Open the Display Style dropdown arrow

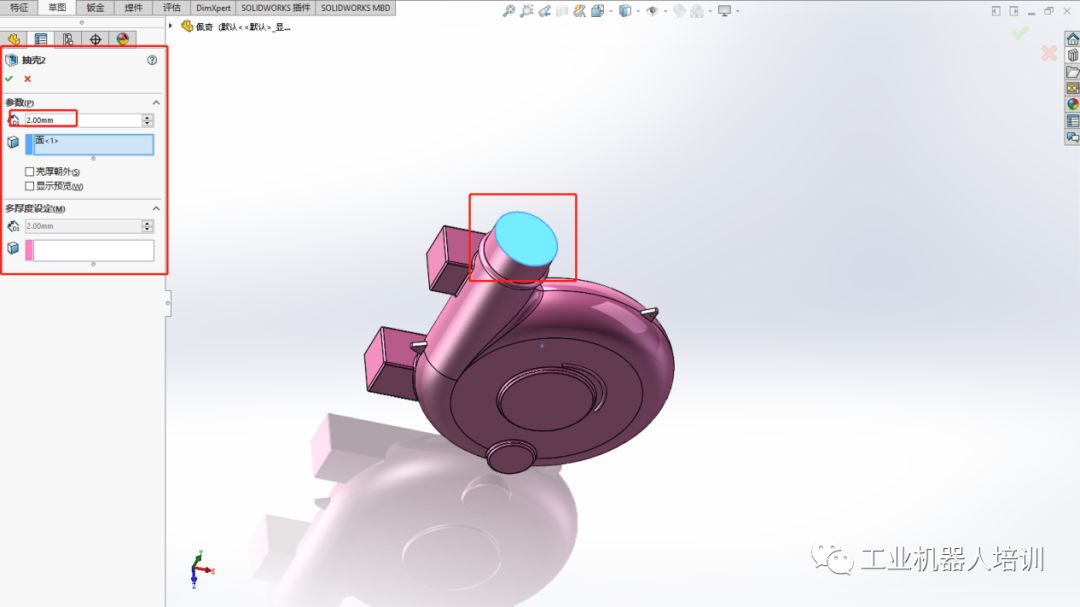coord(638,11)
